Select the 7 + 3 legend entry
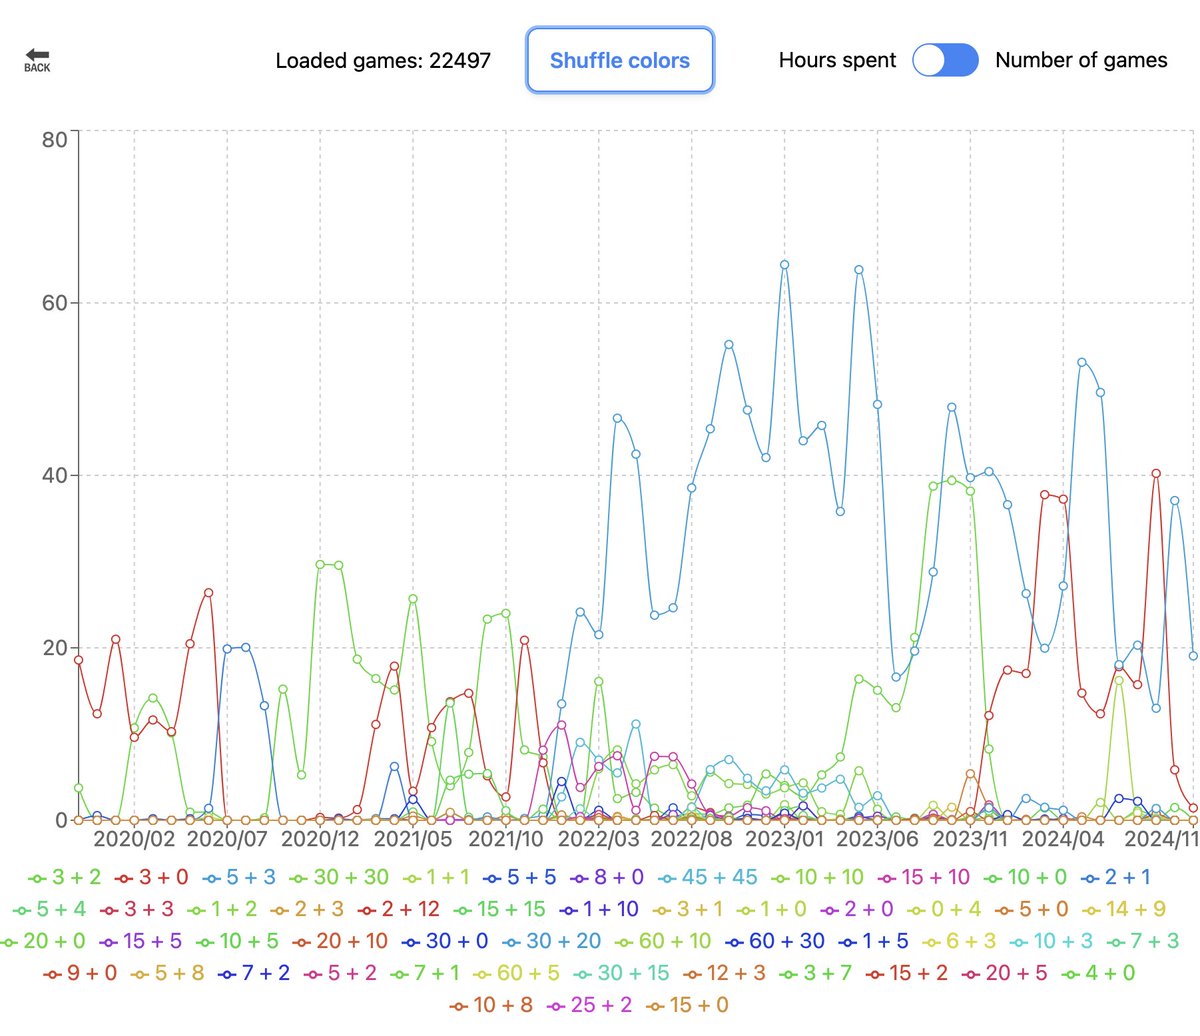This screenshot has width=1200, height=1036. (x=1142, y=941)
